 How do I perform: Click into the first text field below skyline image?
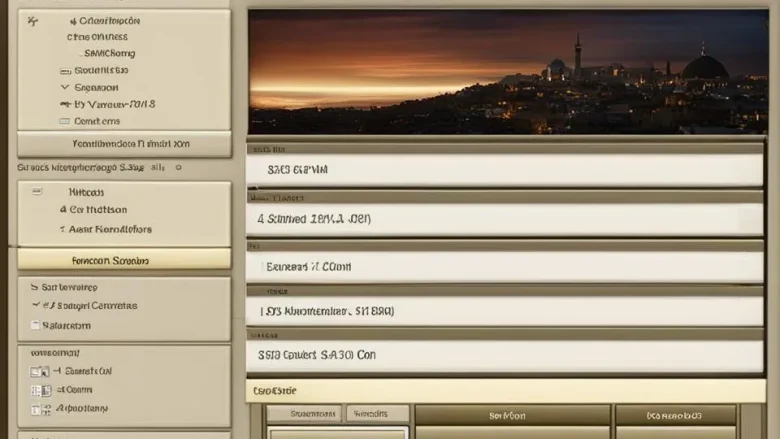[x=505, y=170]
